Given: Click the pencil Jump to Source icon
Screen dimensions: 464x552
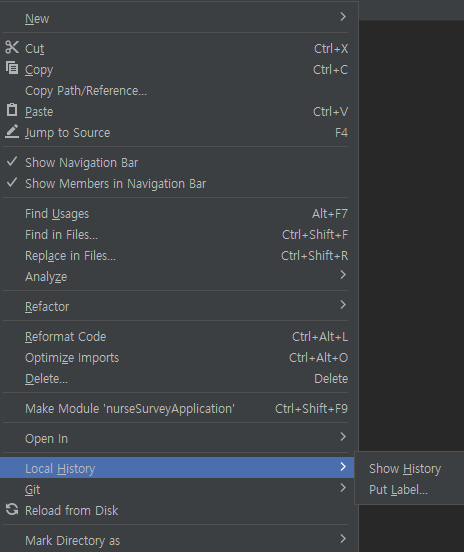Looking at the screenshot, I should [x=12, y=131].
